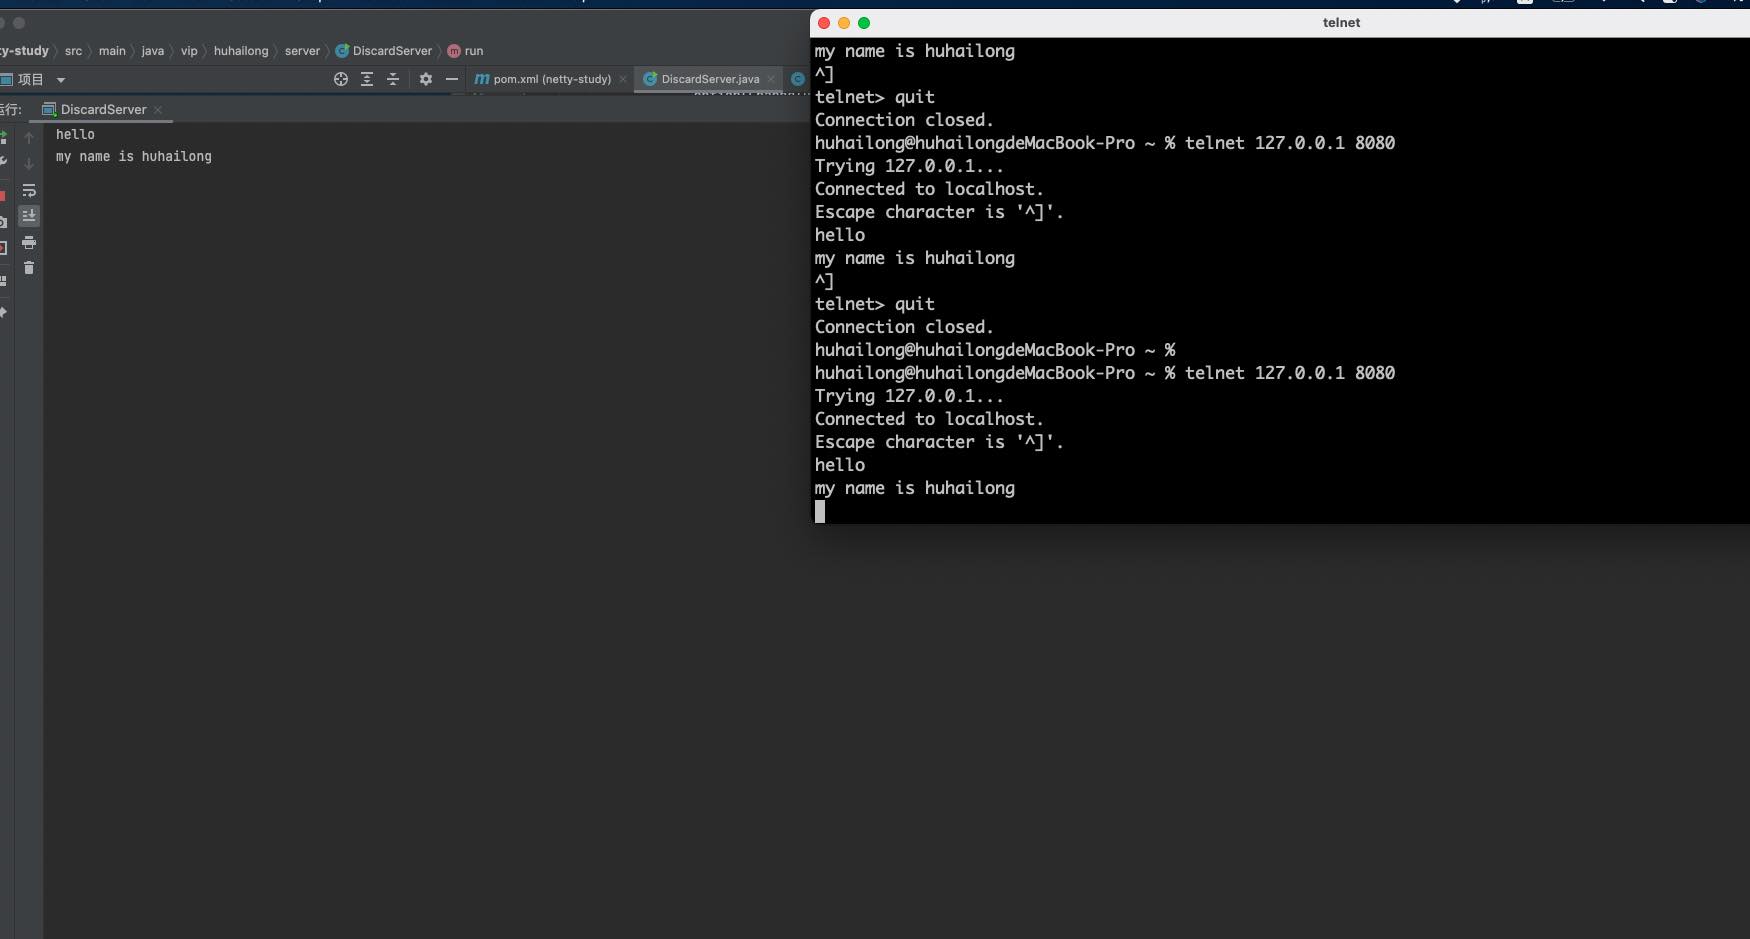1750x939 pixels.
Task: Click the print icon in Run console
Action: click(29, 243)
